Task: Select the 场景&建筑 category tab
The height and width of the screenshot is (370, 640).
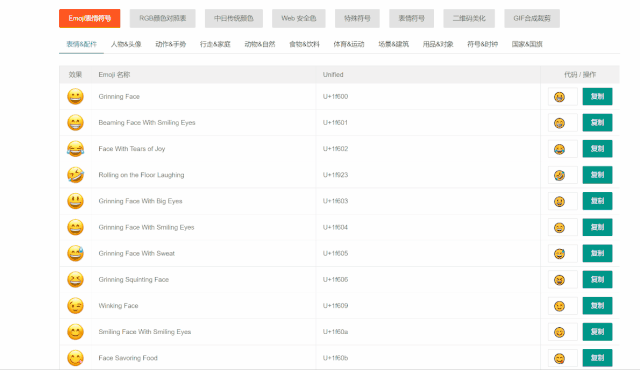Action: tap(393, 44)
